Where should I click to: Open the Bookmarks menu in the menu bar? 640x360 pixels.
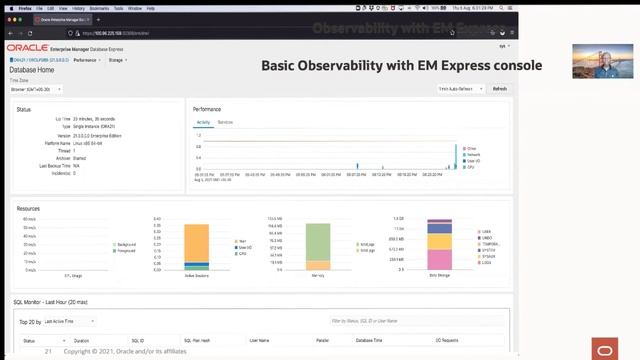pos(99,8)
